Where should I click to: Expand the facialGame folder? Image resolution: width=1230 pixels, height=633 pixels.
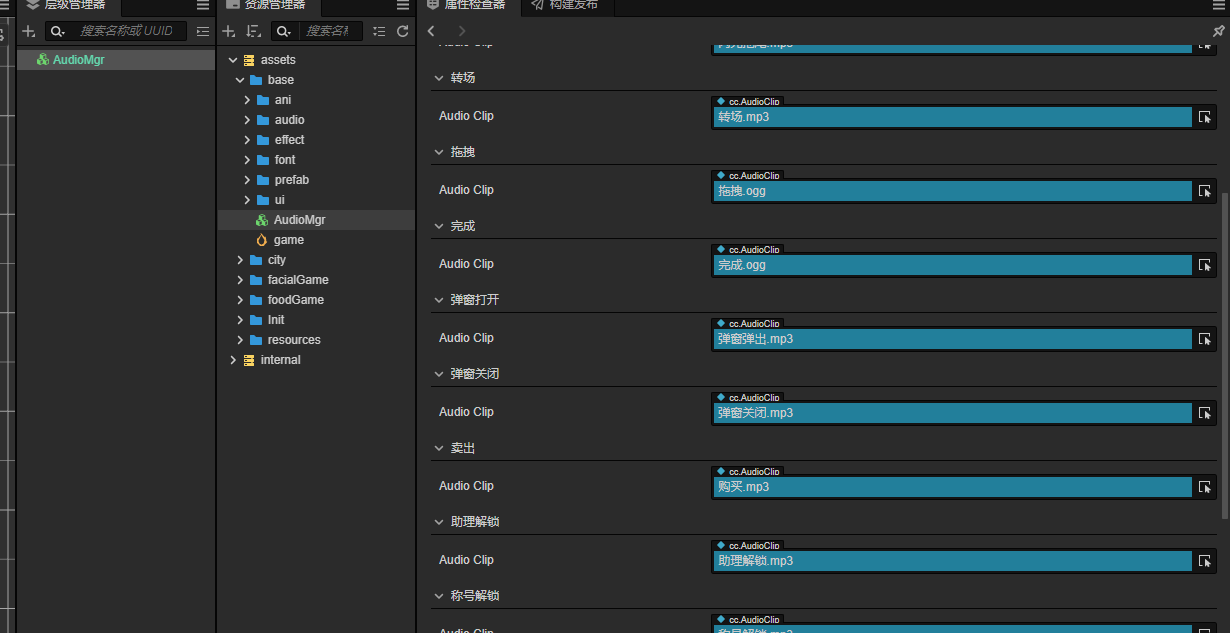240,280
